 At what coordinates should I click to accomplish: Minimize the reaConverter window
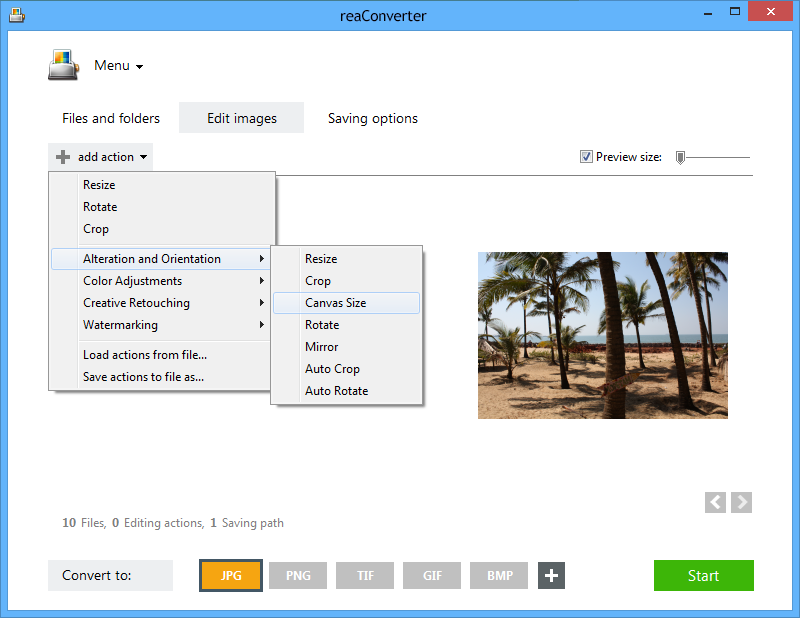pos(708,13)
